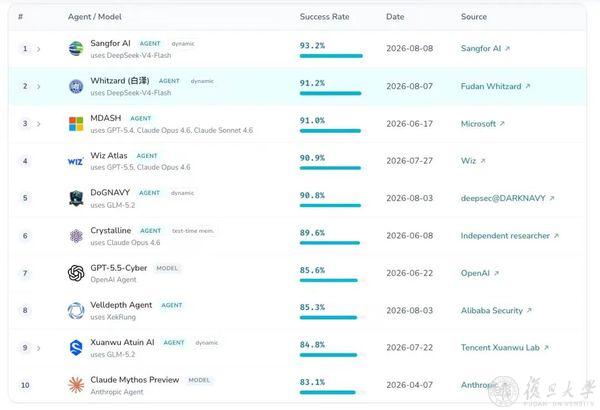
Task: Click the Claude Mythos Preview name text
Action: pos(135,380)
